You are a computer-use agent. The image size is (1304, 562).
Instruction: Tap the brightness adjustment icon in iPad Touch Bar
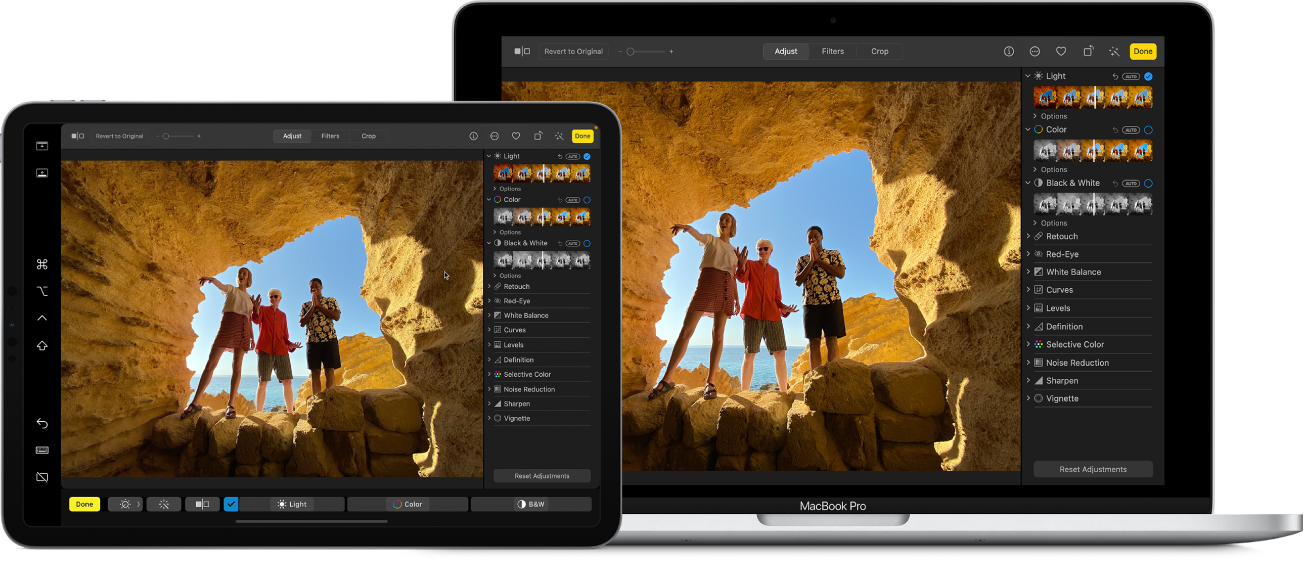tap(125, 504)
